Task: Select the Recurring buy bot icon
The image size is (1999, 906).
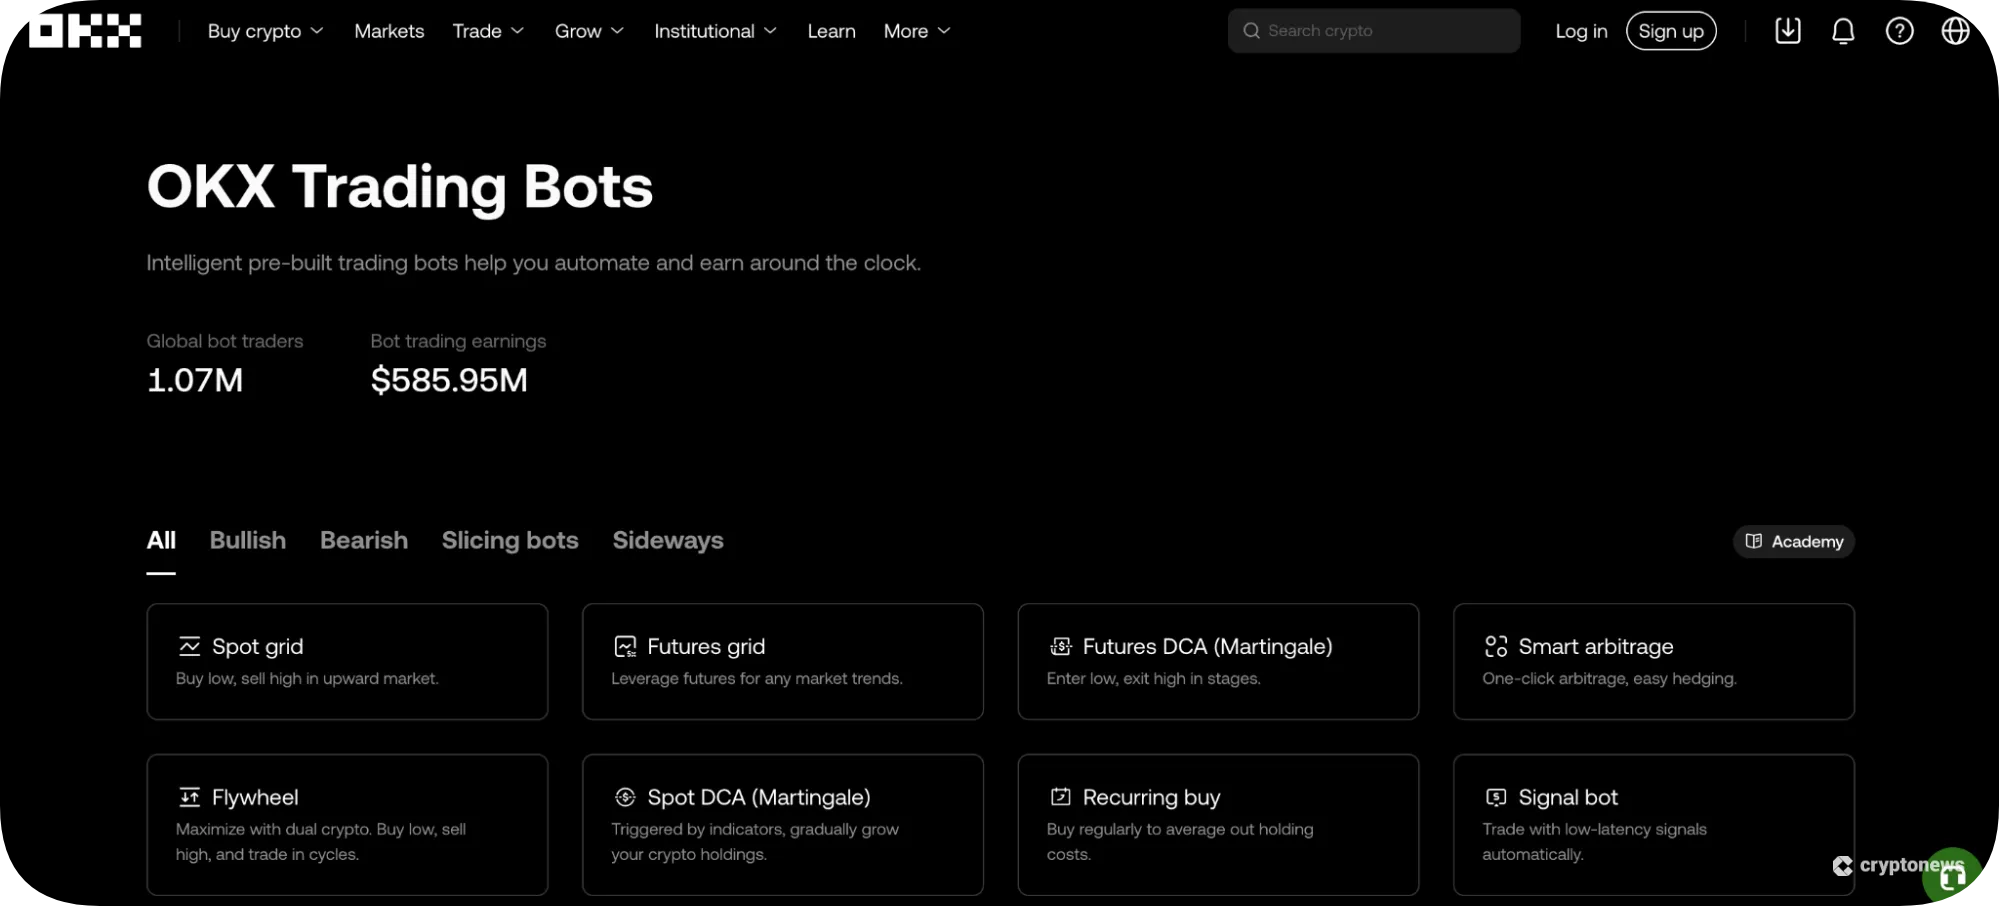Action: tap(1060, 796)
